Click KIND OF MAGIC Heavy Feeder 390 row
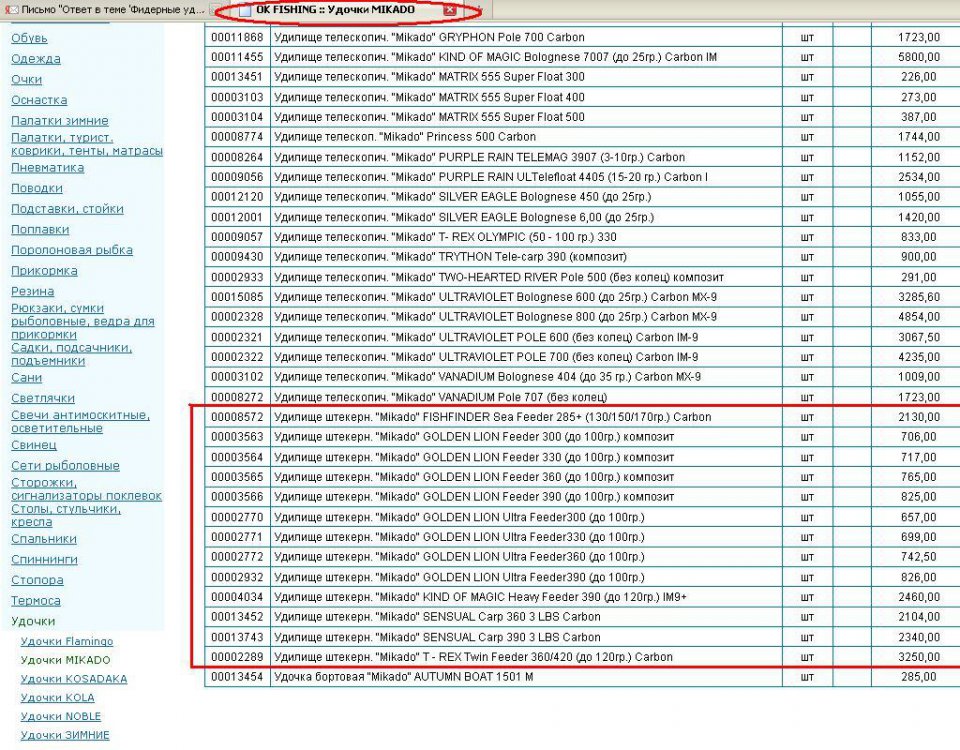The height and width of the screenshot is (750, 960). point(582,597)
